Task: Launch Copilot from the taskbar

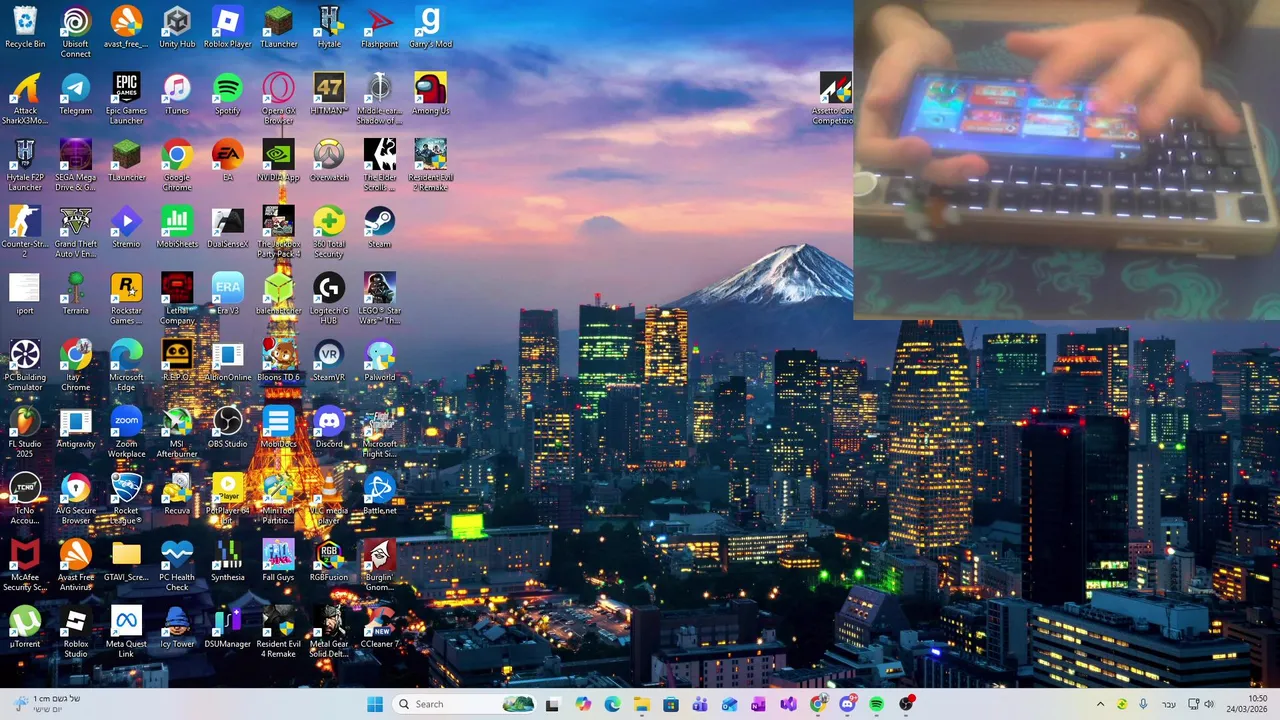Action: pyautogui.click(x=583, y=704)
